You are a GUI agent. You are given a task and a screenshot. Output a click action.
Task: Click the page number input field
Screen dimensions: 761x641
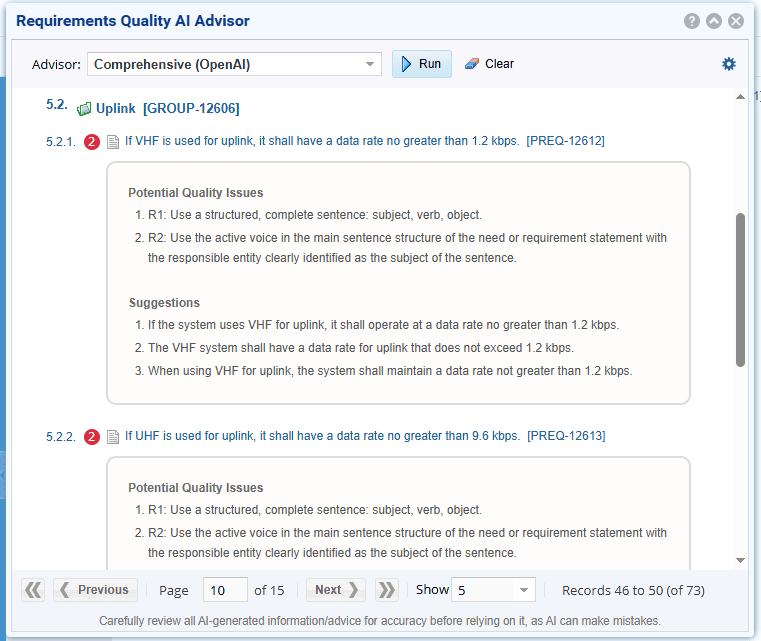click(224, 590)
